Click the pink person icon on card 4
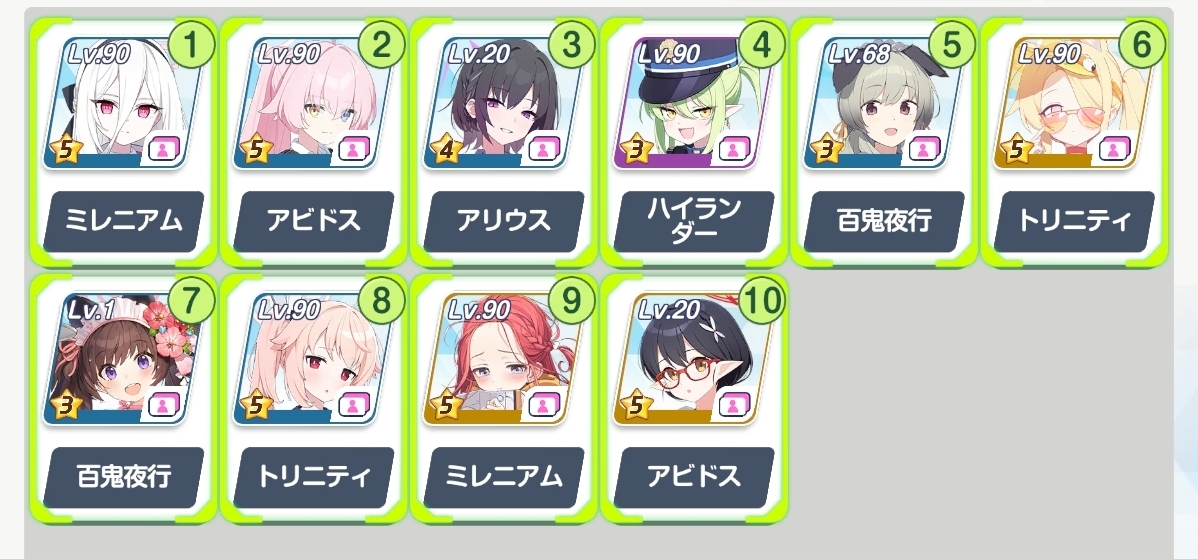 733,148
